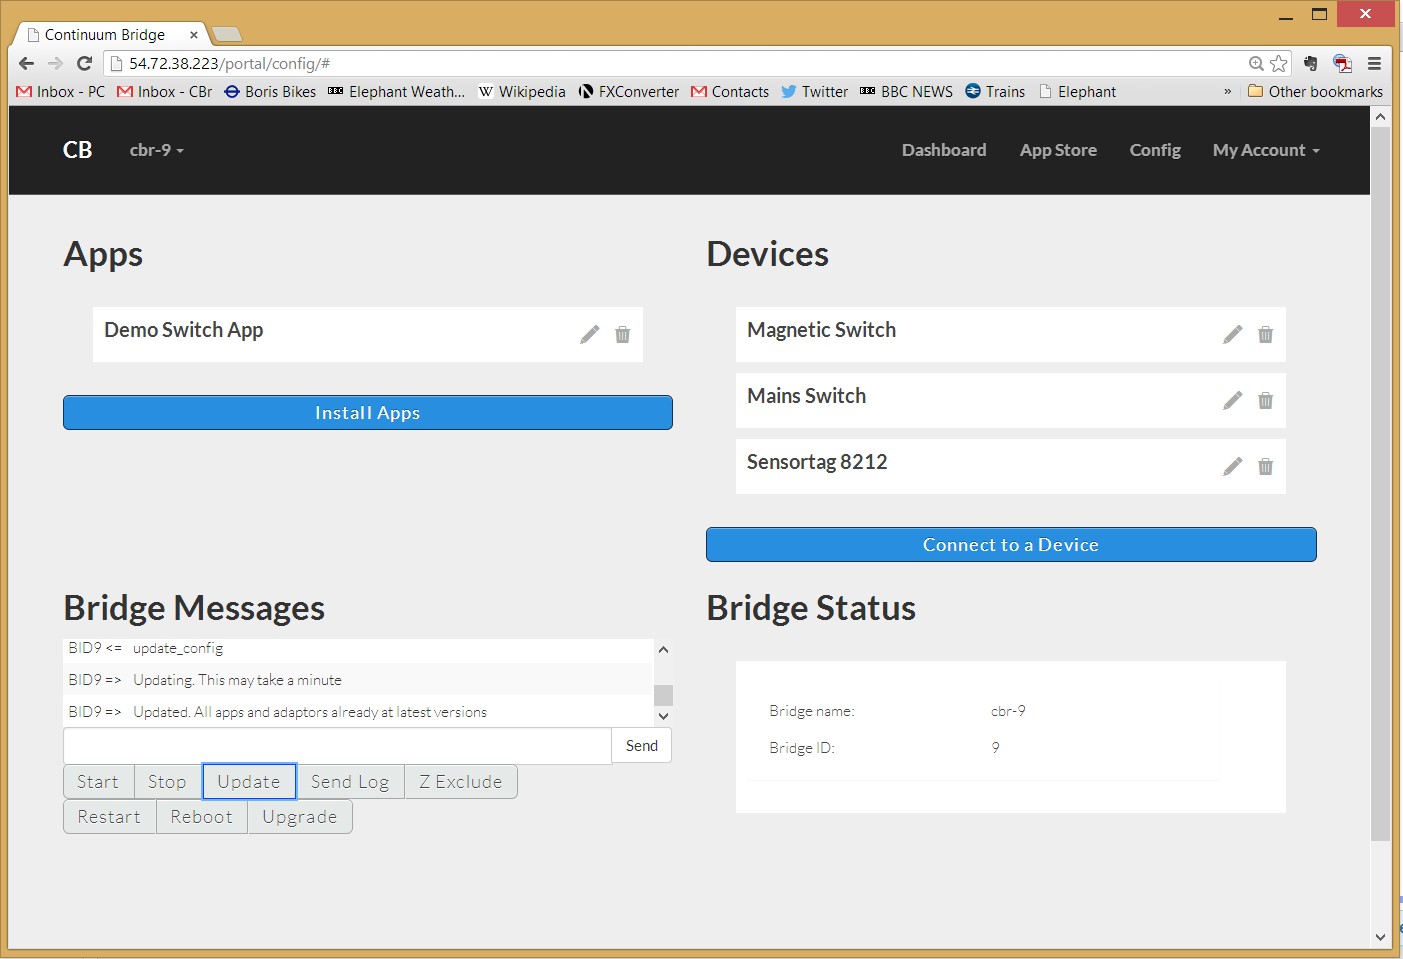Open the BBC NEWS bookmark
1403x959 pixels.
(x=906, y=91)
